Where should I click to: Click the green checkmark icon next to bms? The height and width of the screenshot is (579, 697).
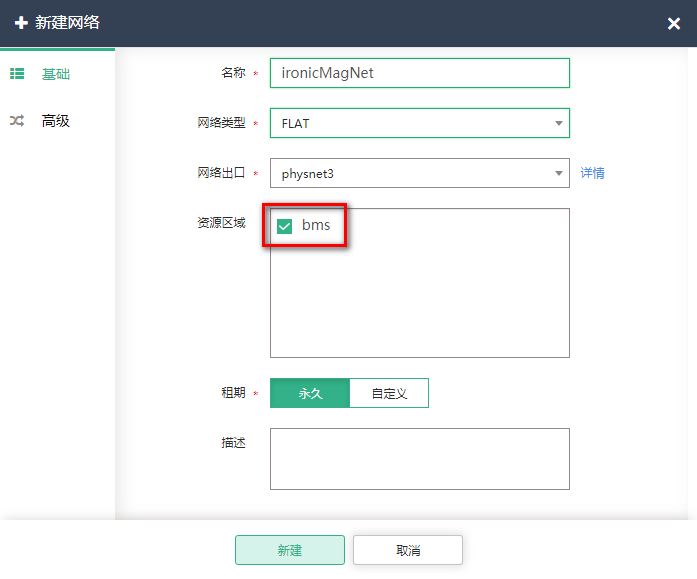[x=284, y=226]
